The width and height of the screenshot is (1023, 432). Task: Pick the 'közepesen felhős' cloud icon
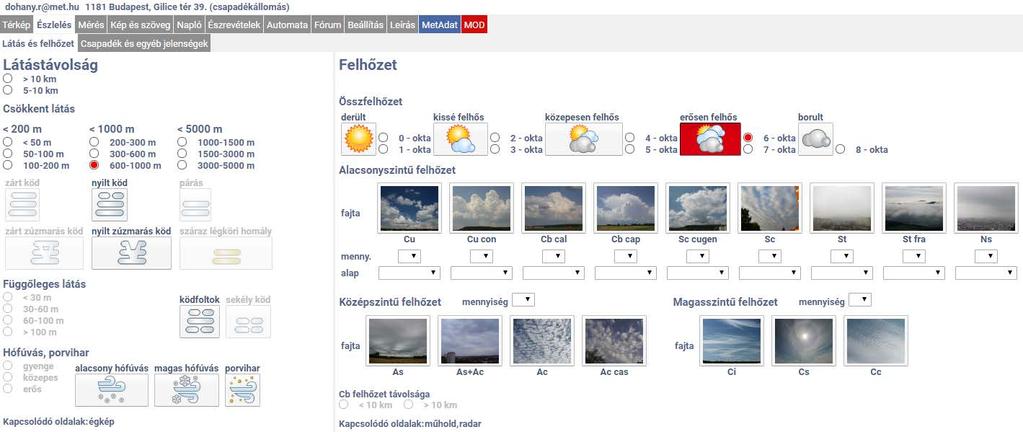pos(583,139)
